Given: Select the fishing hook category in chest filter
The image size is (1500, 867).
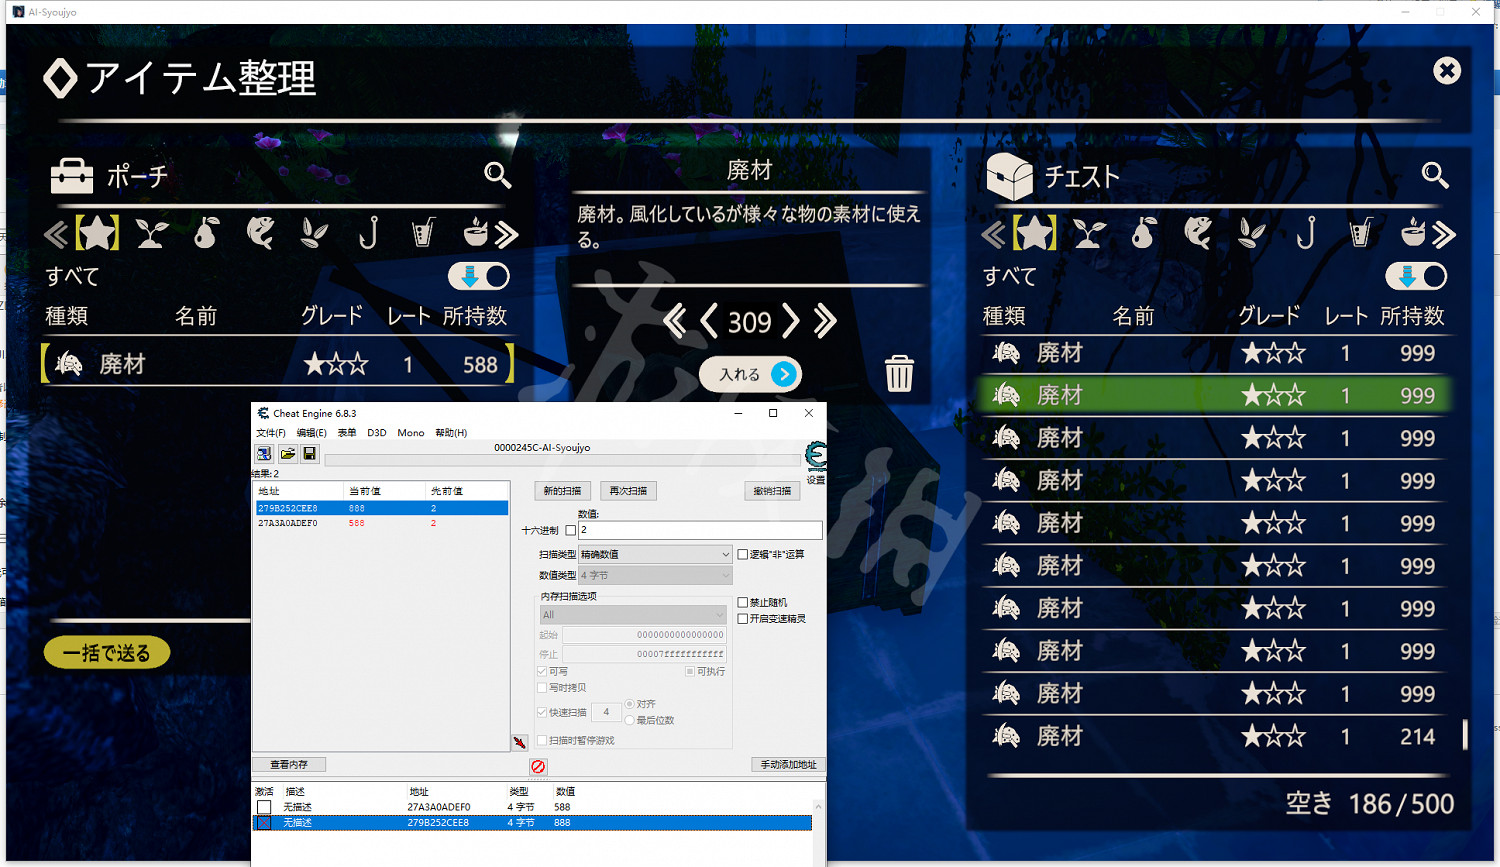Looking at the screenshot, I should click(x=1306, y=232).
